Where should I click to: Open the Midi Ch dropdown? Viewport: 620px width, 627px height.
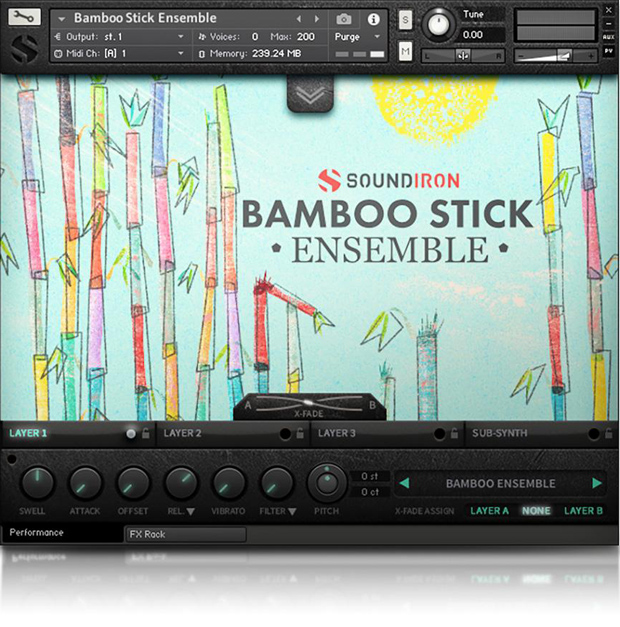119,53
